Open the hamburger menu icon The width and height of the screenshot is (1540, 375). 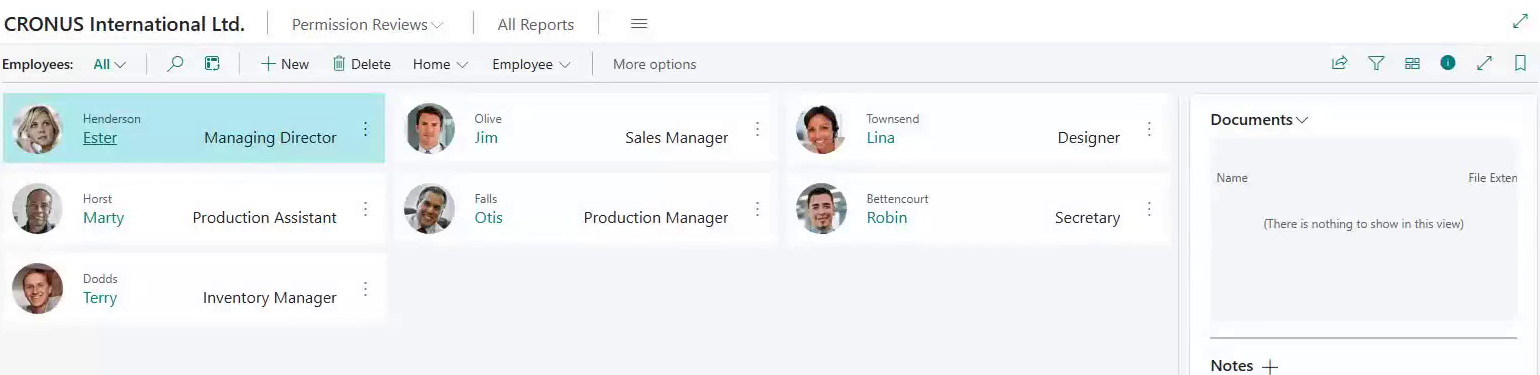coord(640,24)
